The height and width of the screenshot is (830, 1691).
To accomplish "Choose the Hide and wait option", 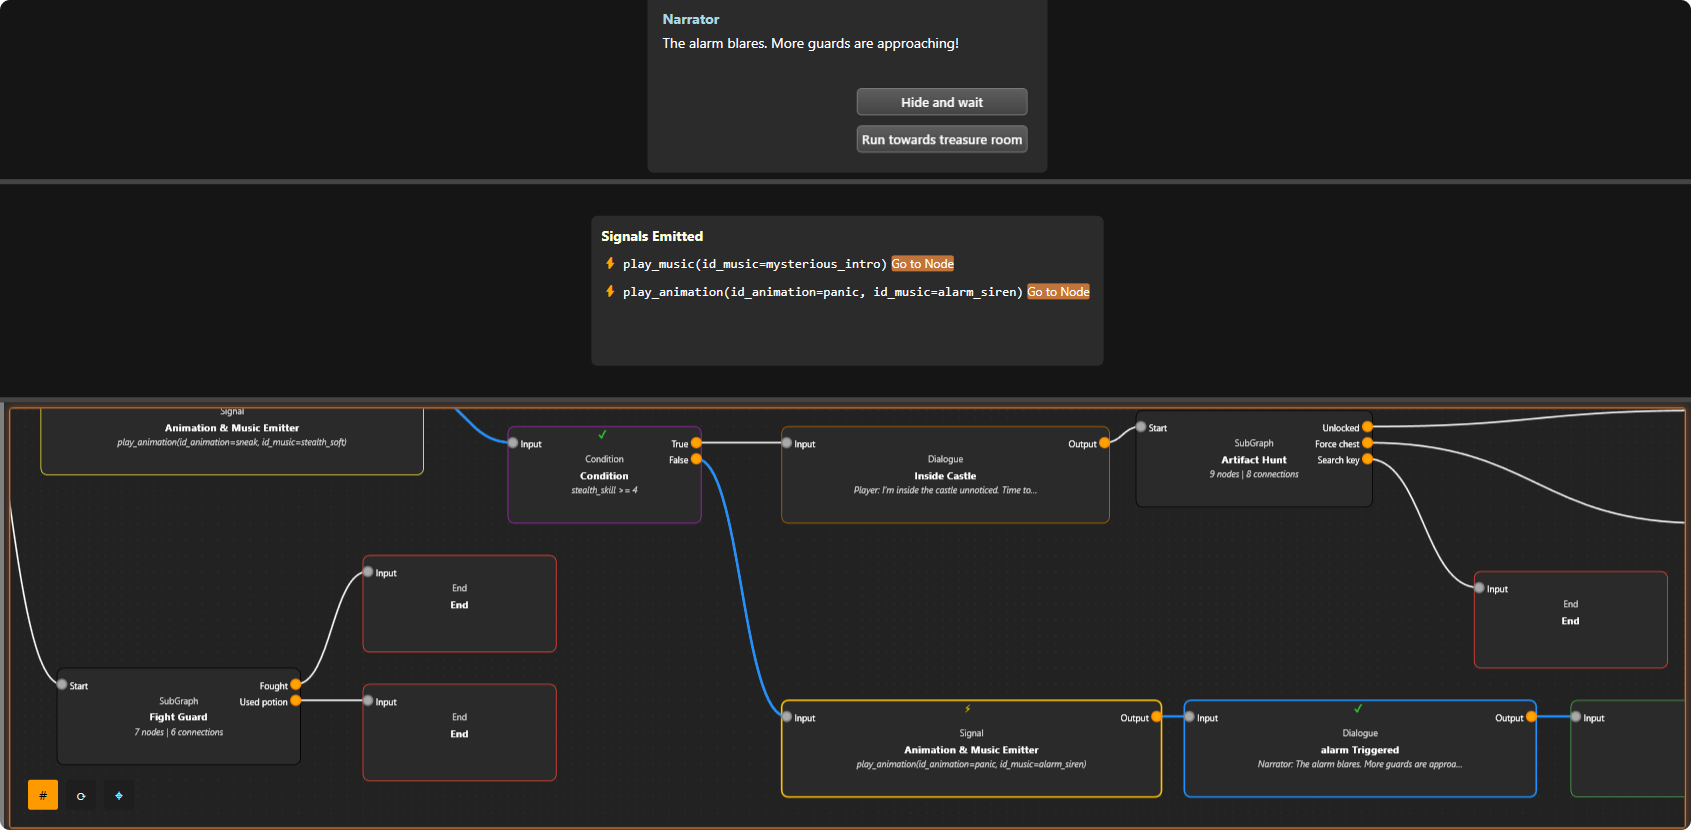I will point(942,102).
